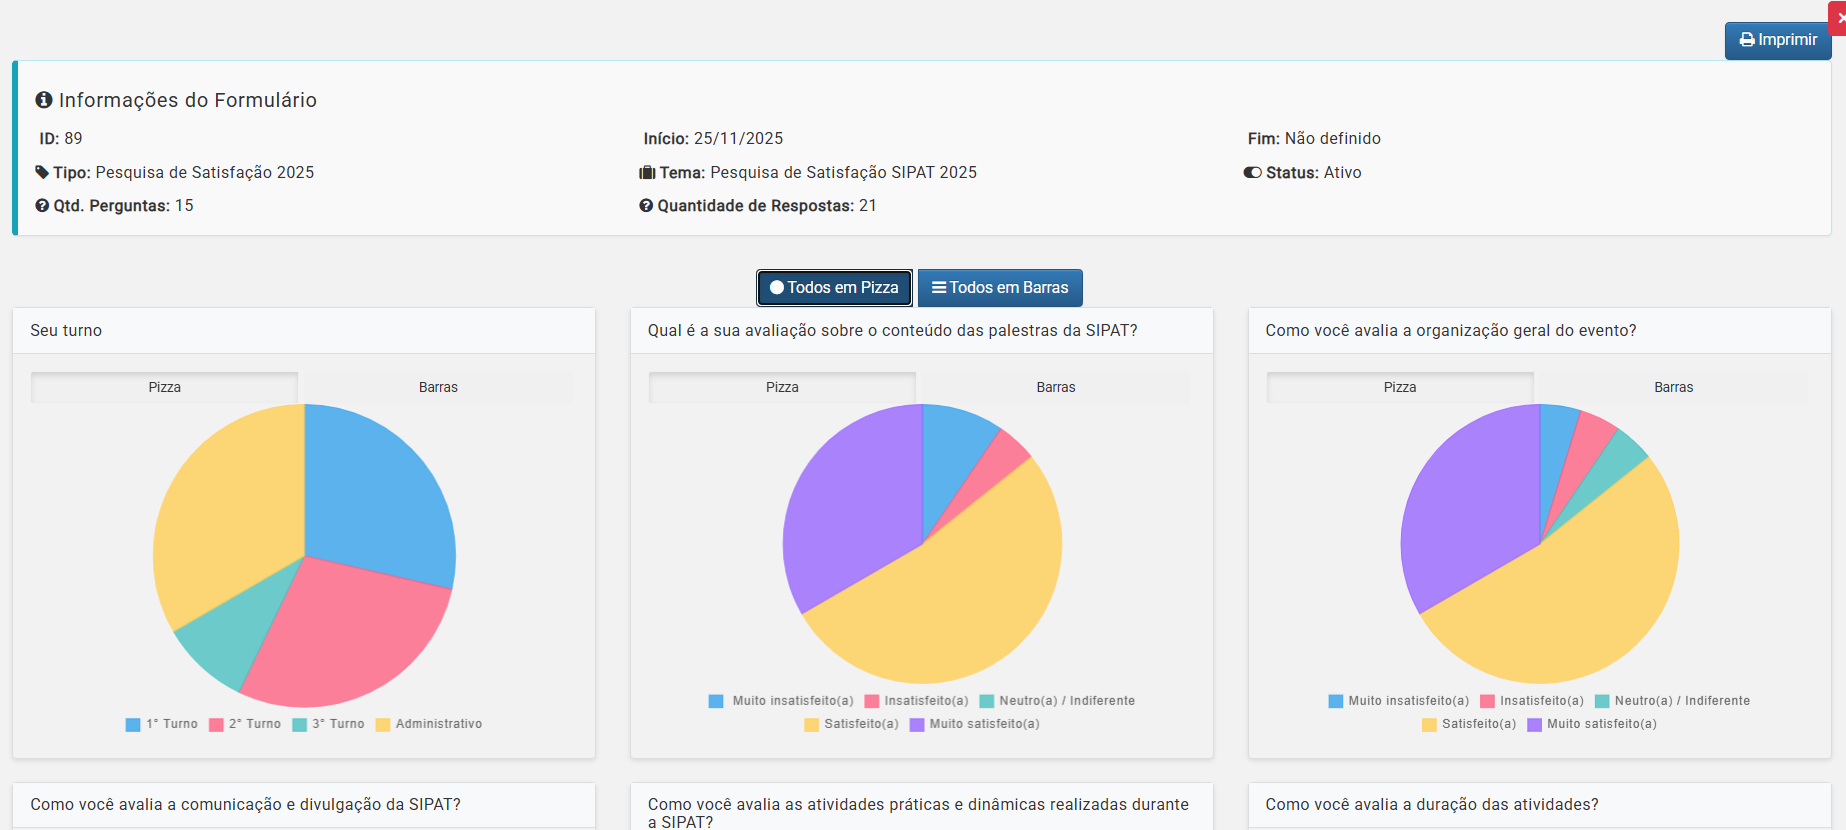Click the tag icon next to Tipo
The image size is (1846, 830).
[42, 172]
